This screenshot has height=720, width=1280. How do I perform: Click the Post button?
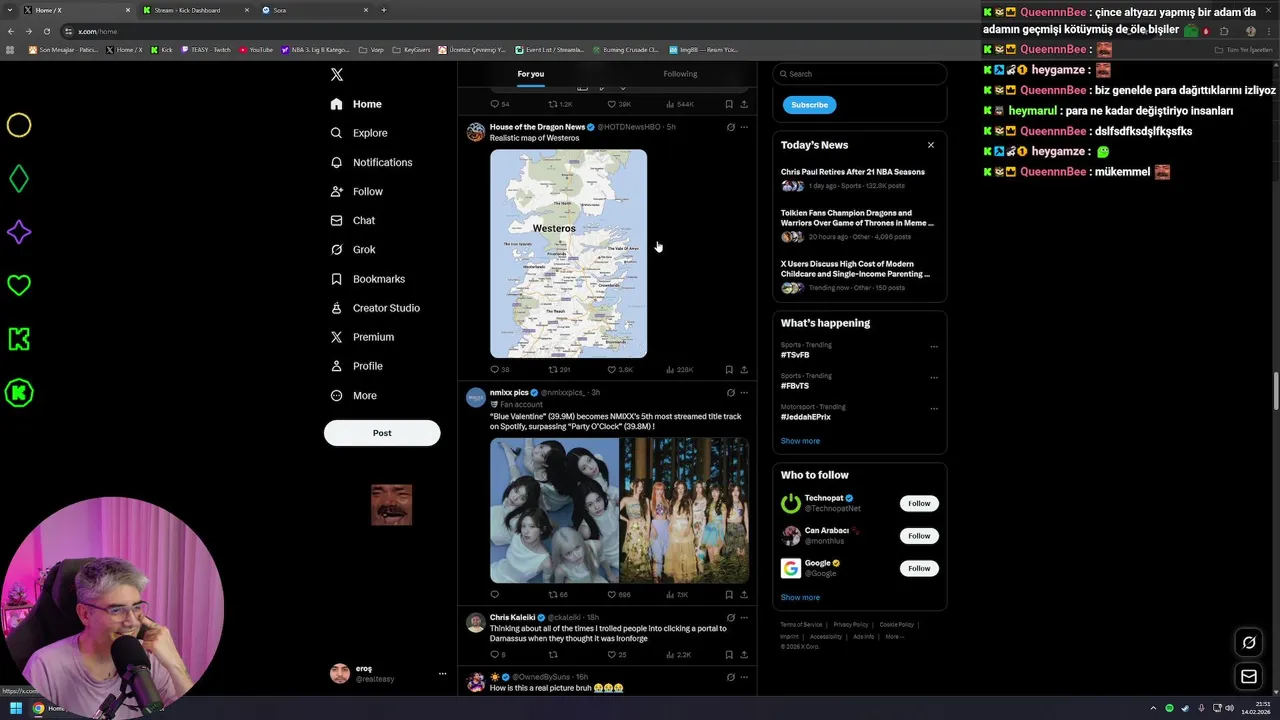[382, 433]
